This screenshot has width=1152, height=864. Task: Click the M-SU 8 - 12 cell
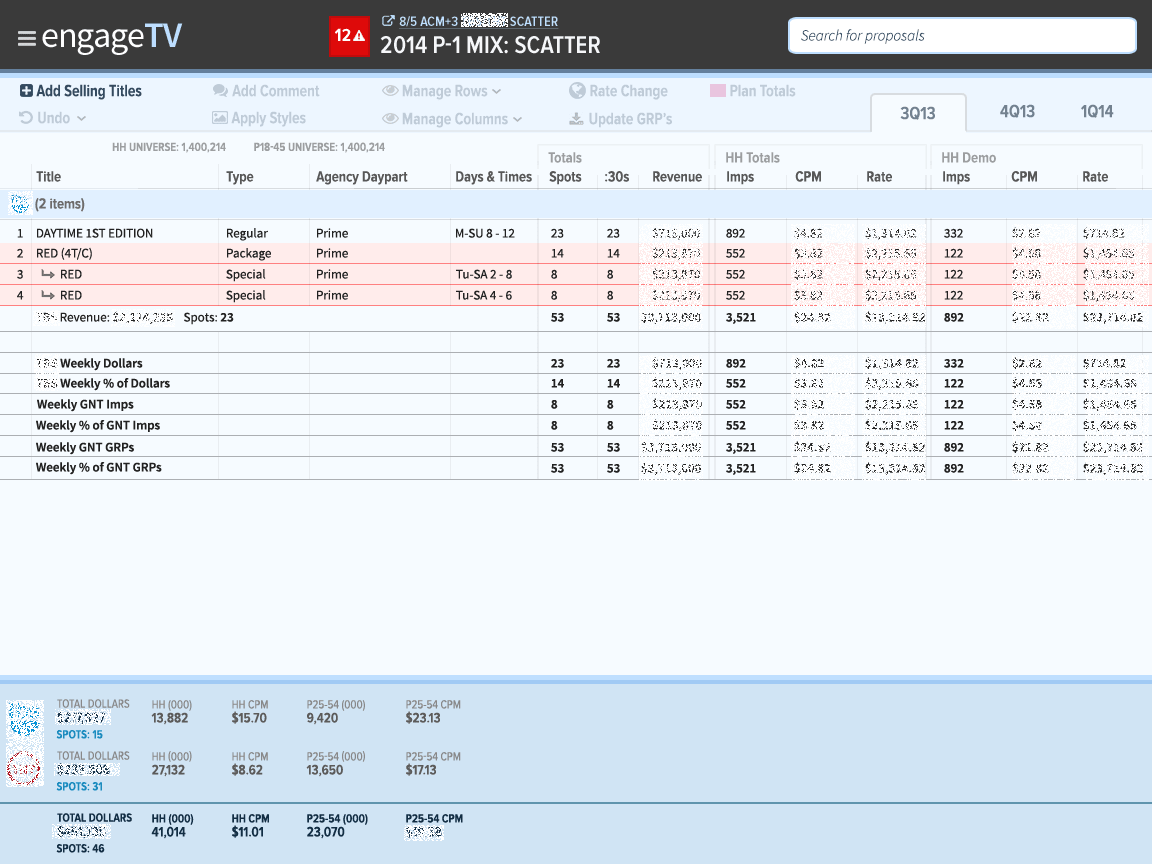(x=485, y=234)
